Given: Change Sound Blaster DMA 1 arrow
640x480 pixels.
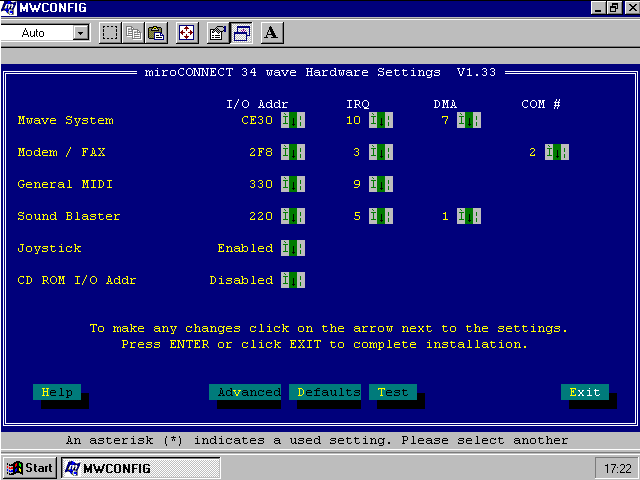Looking at the screenshot, I should pos(469,216).
